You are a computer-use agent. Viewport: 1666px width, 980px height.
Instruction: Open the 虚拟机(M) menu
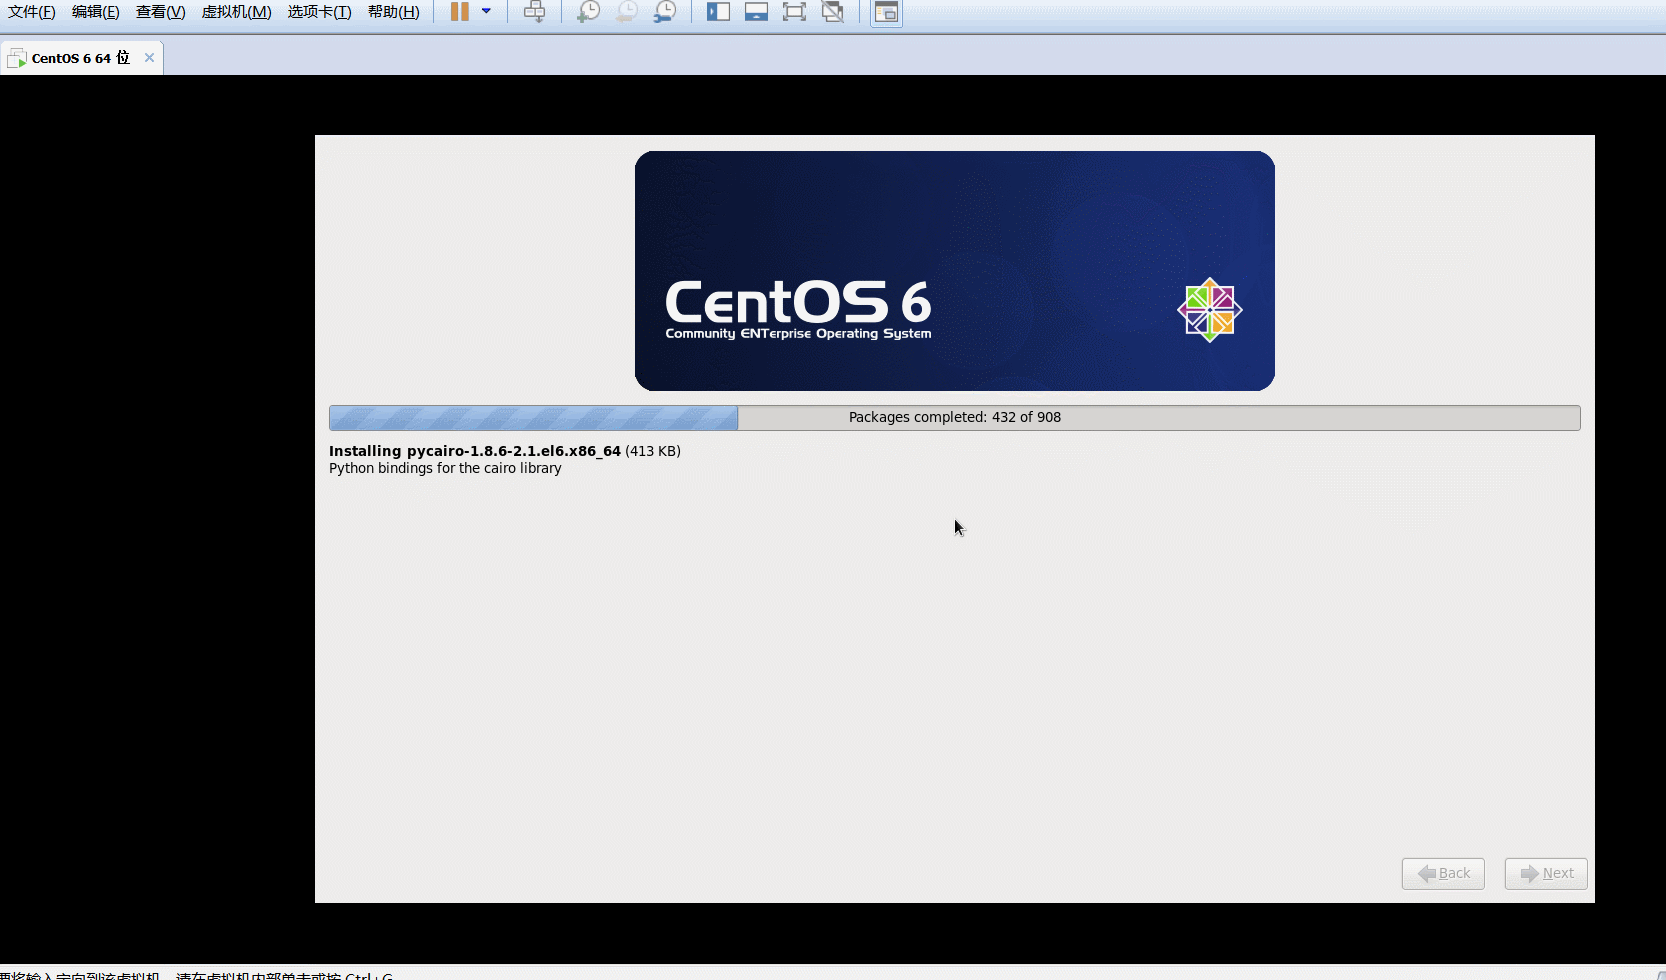click(x=237, y=12)
